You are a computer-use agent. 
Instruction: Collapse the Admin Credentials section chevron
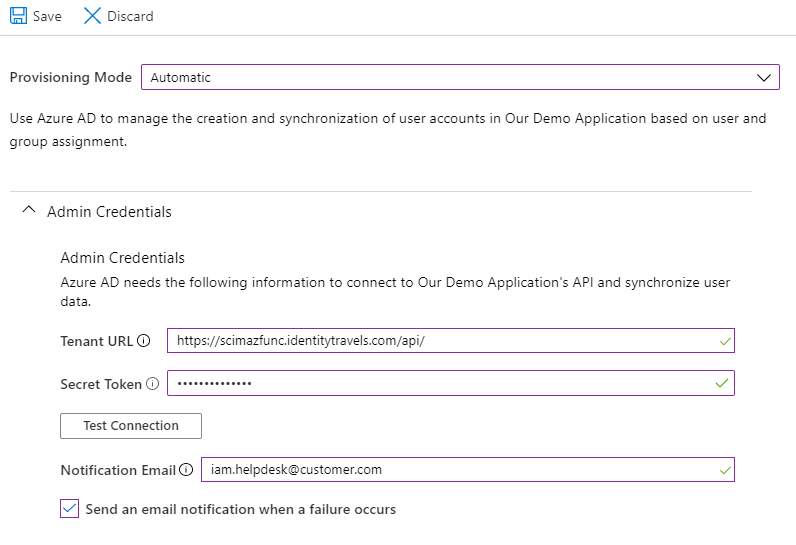(28, 212)
